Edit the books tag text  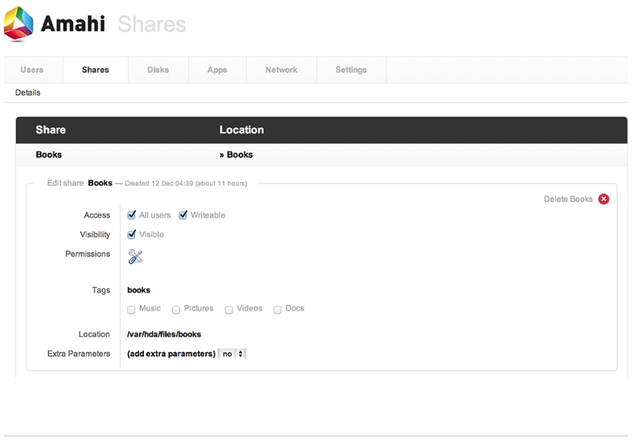(x=139, y=290)
